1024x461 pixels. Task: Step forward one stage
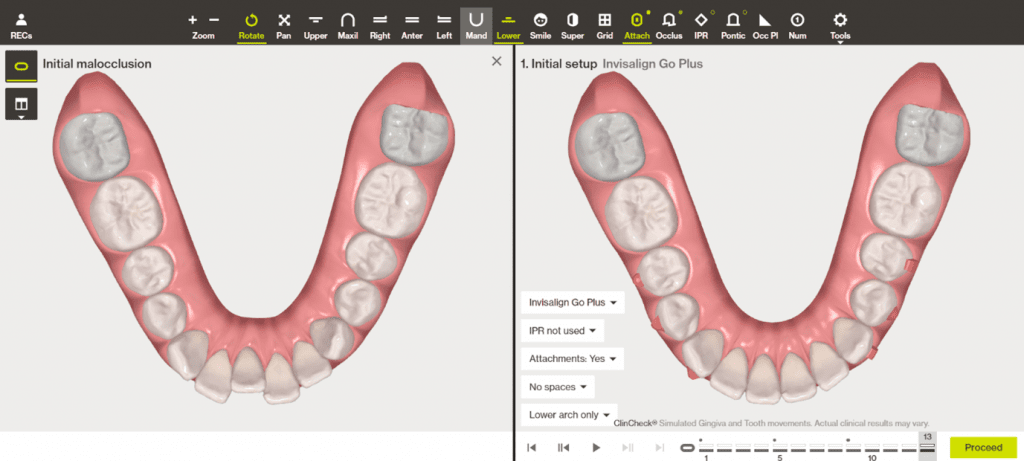(x=628, y=447)
